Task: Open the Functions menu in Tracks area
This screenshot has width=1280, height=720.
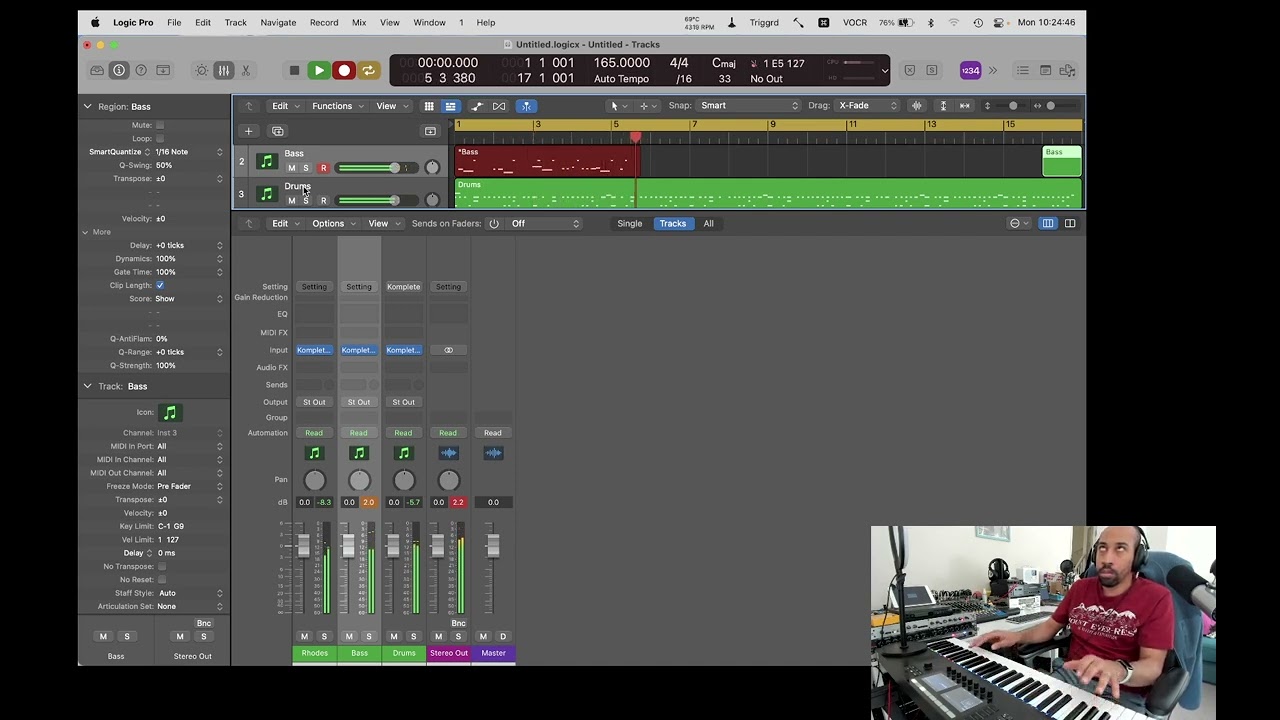Action: [337, 106]
